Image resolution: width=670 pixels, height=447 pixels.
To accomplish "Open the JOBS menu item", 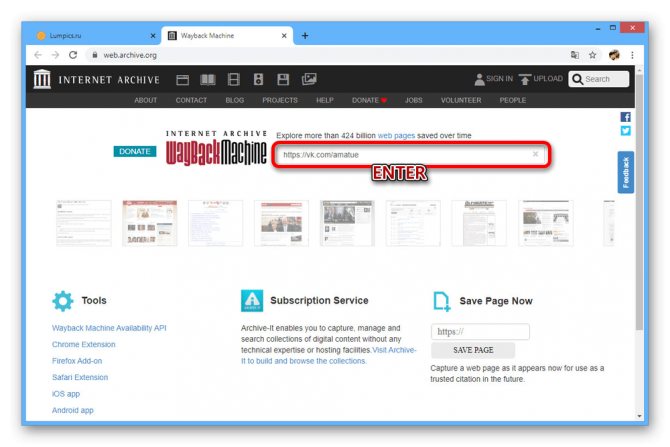I will pyautogui.click(x=414, y=100).
